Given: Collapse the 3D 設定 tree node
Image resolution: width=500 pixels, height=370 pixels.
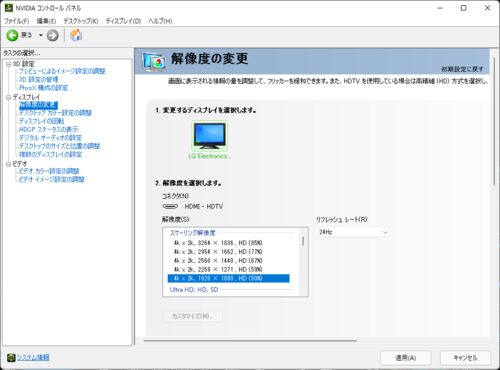Looking at the screenshot, I should pos(8,64).
